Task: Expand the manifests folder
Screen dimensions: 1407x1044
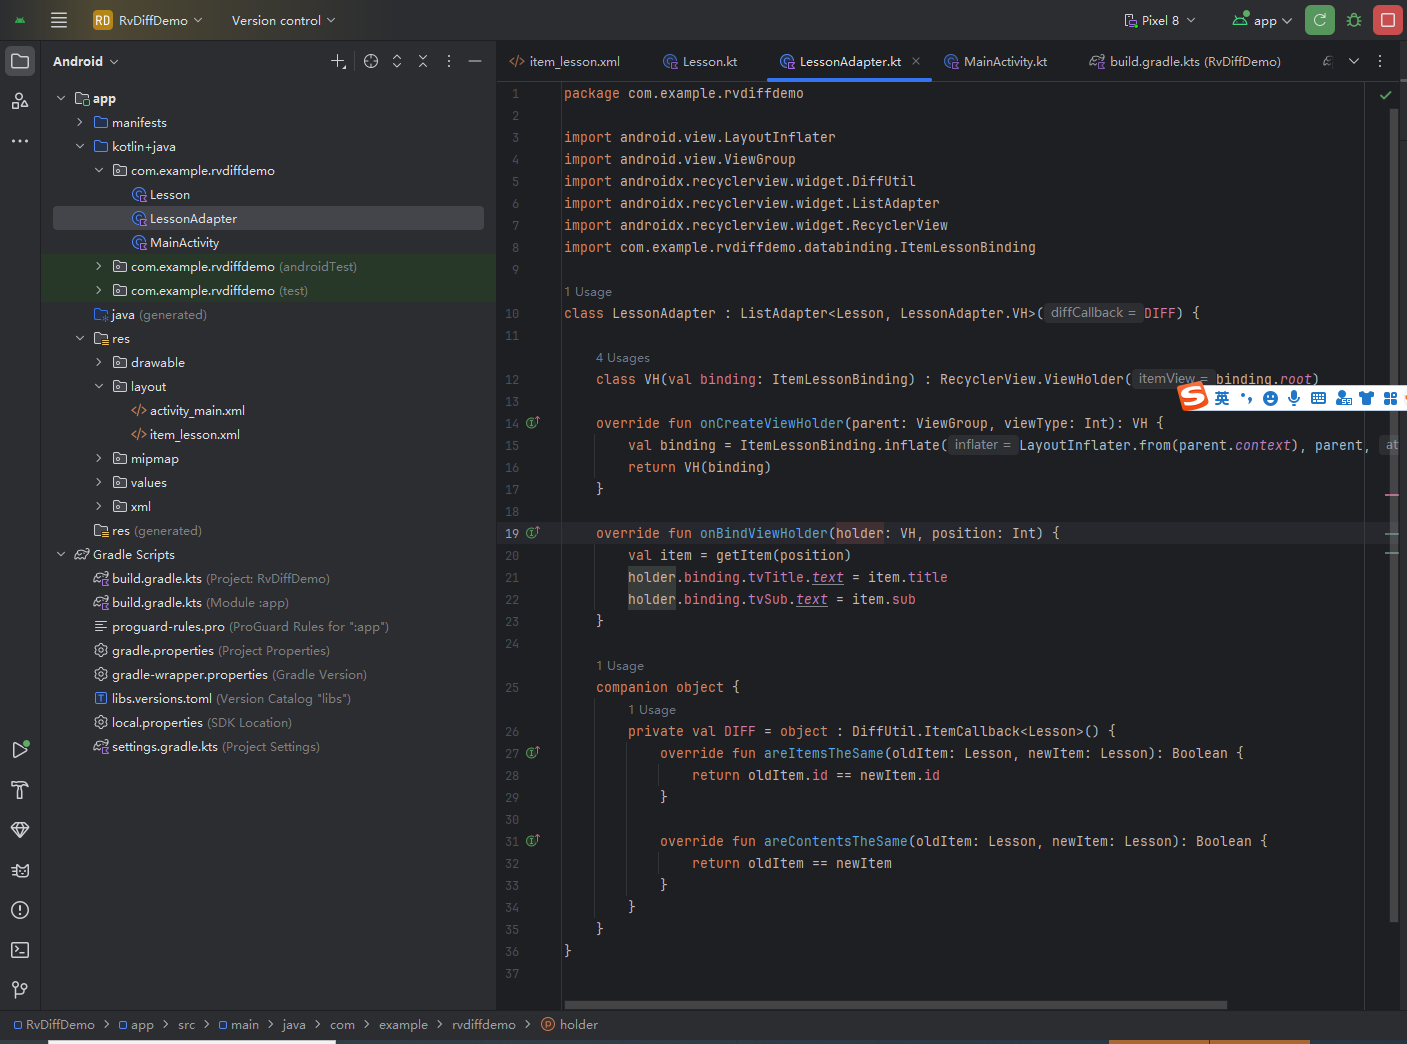Action: (x=80, y=122)
